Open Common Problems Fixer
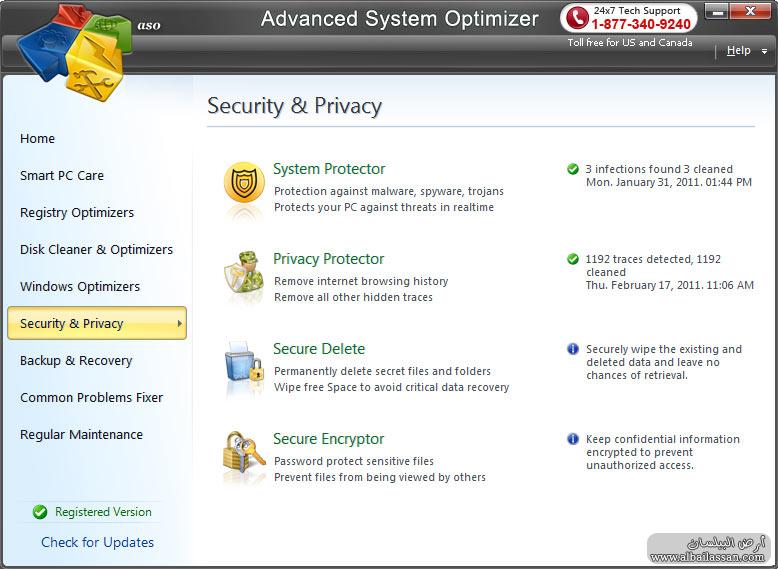Viewport: 778px width, 569px height. pyautogui.click(x=91, y=397)
